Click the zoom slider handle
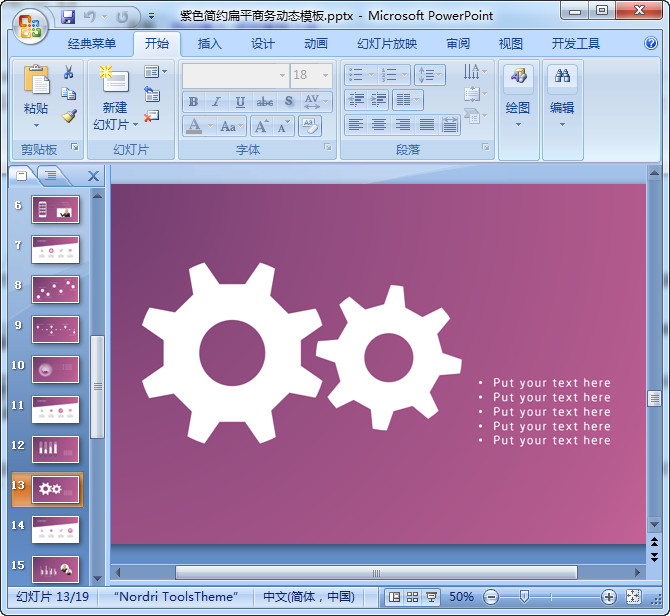 [x=524, y=596]
